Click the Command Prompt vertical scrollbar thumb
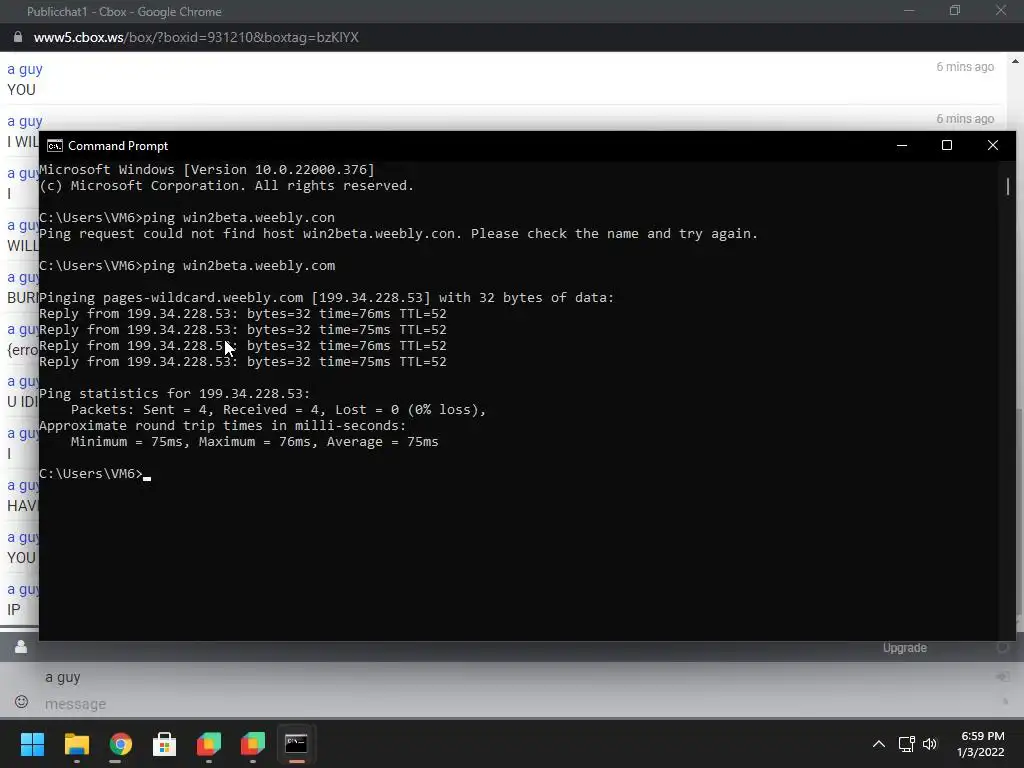This screenshot has width=1024, height=768. pyautogui.click(x=1008, y=186)
